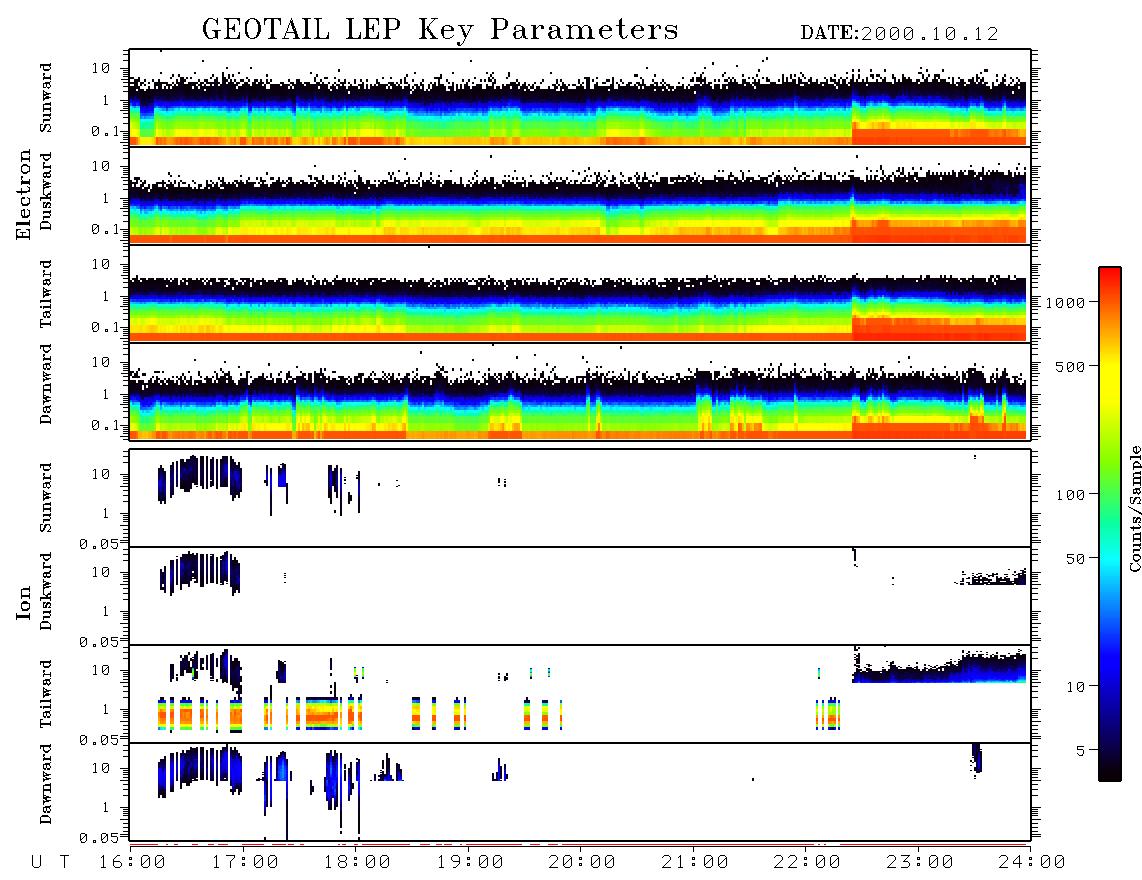Click the Electron group axis label
Screen dimensions: 1142x880
click(x=24, y=194)
